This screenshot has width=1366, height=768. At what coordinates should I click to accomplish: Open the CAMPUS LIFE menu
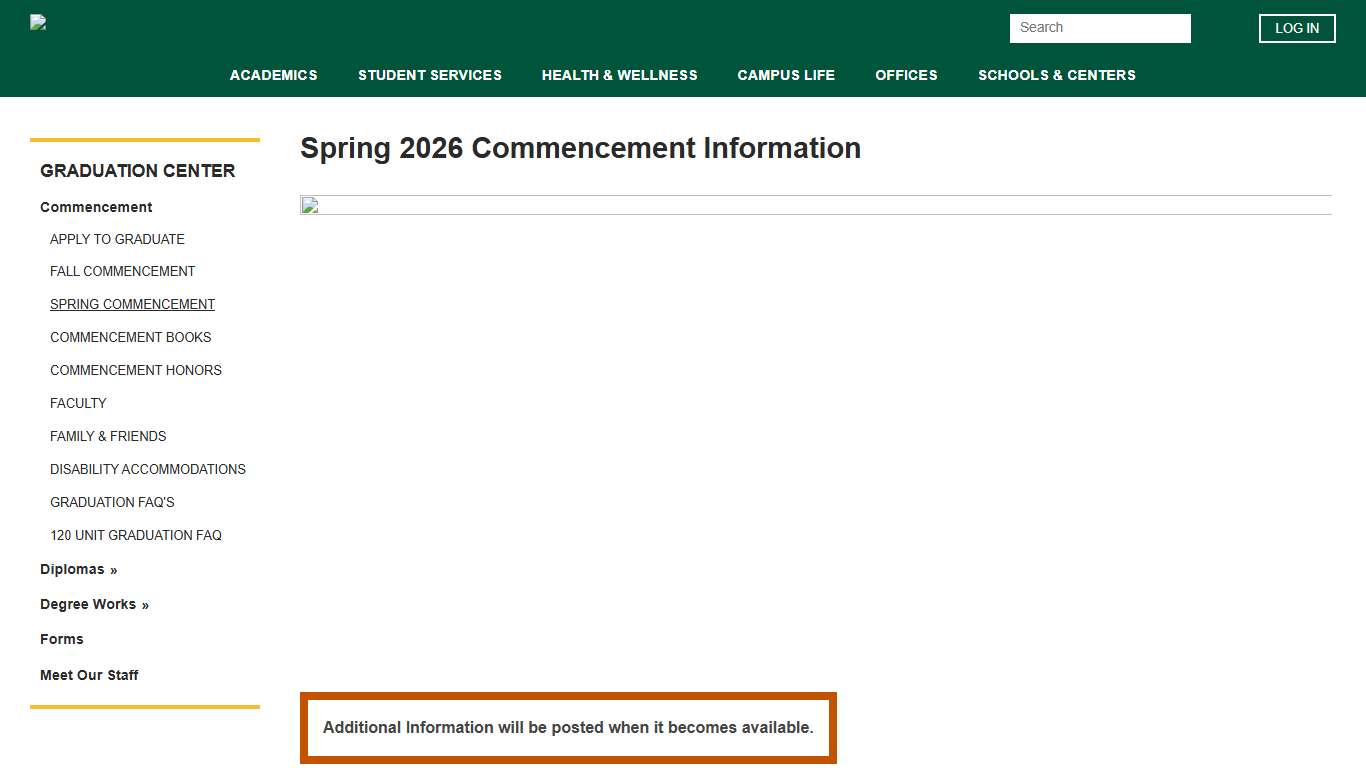coord(786,75)
